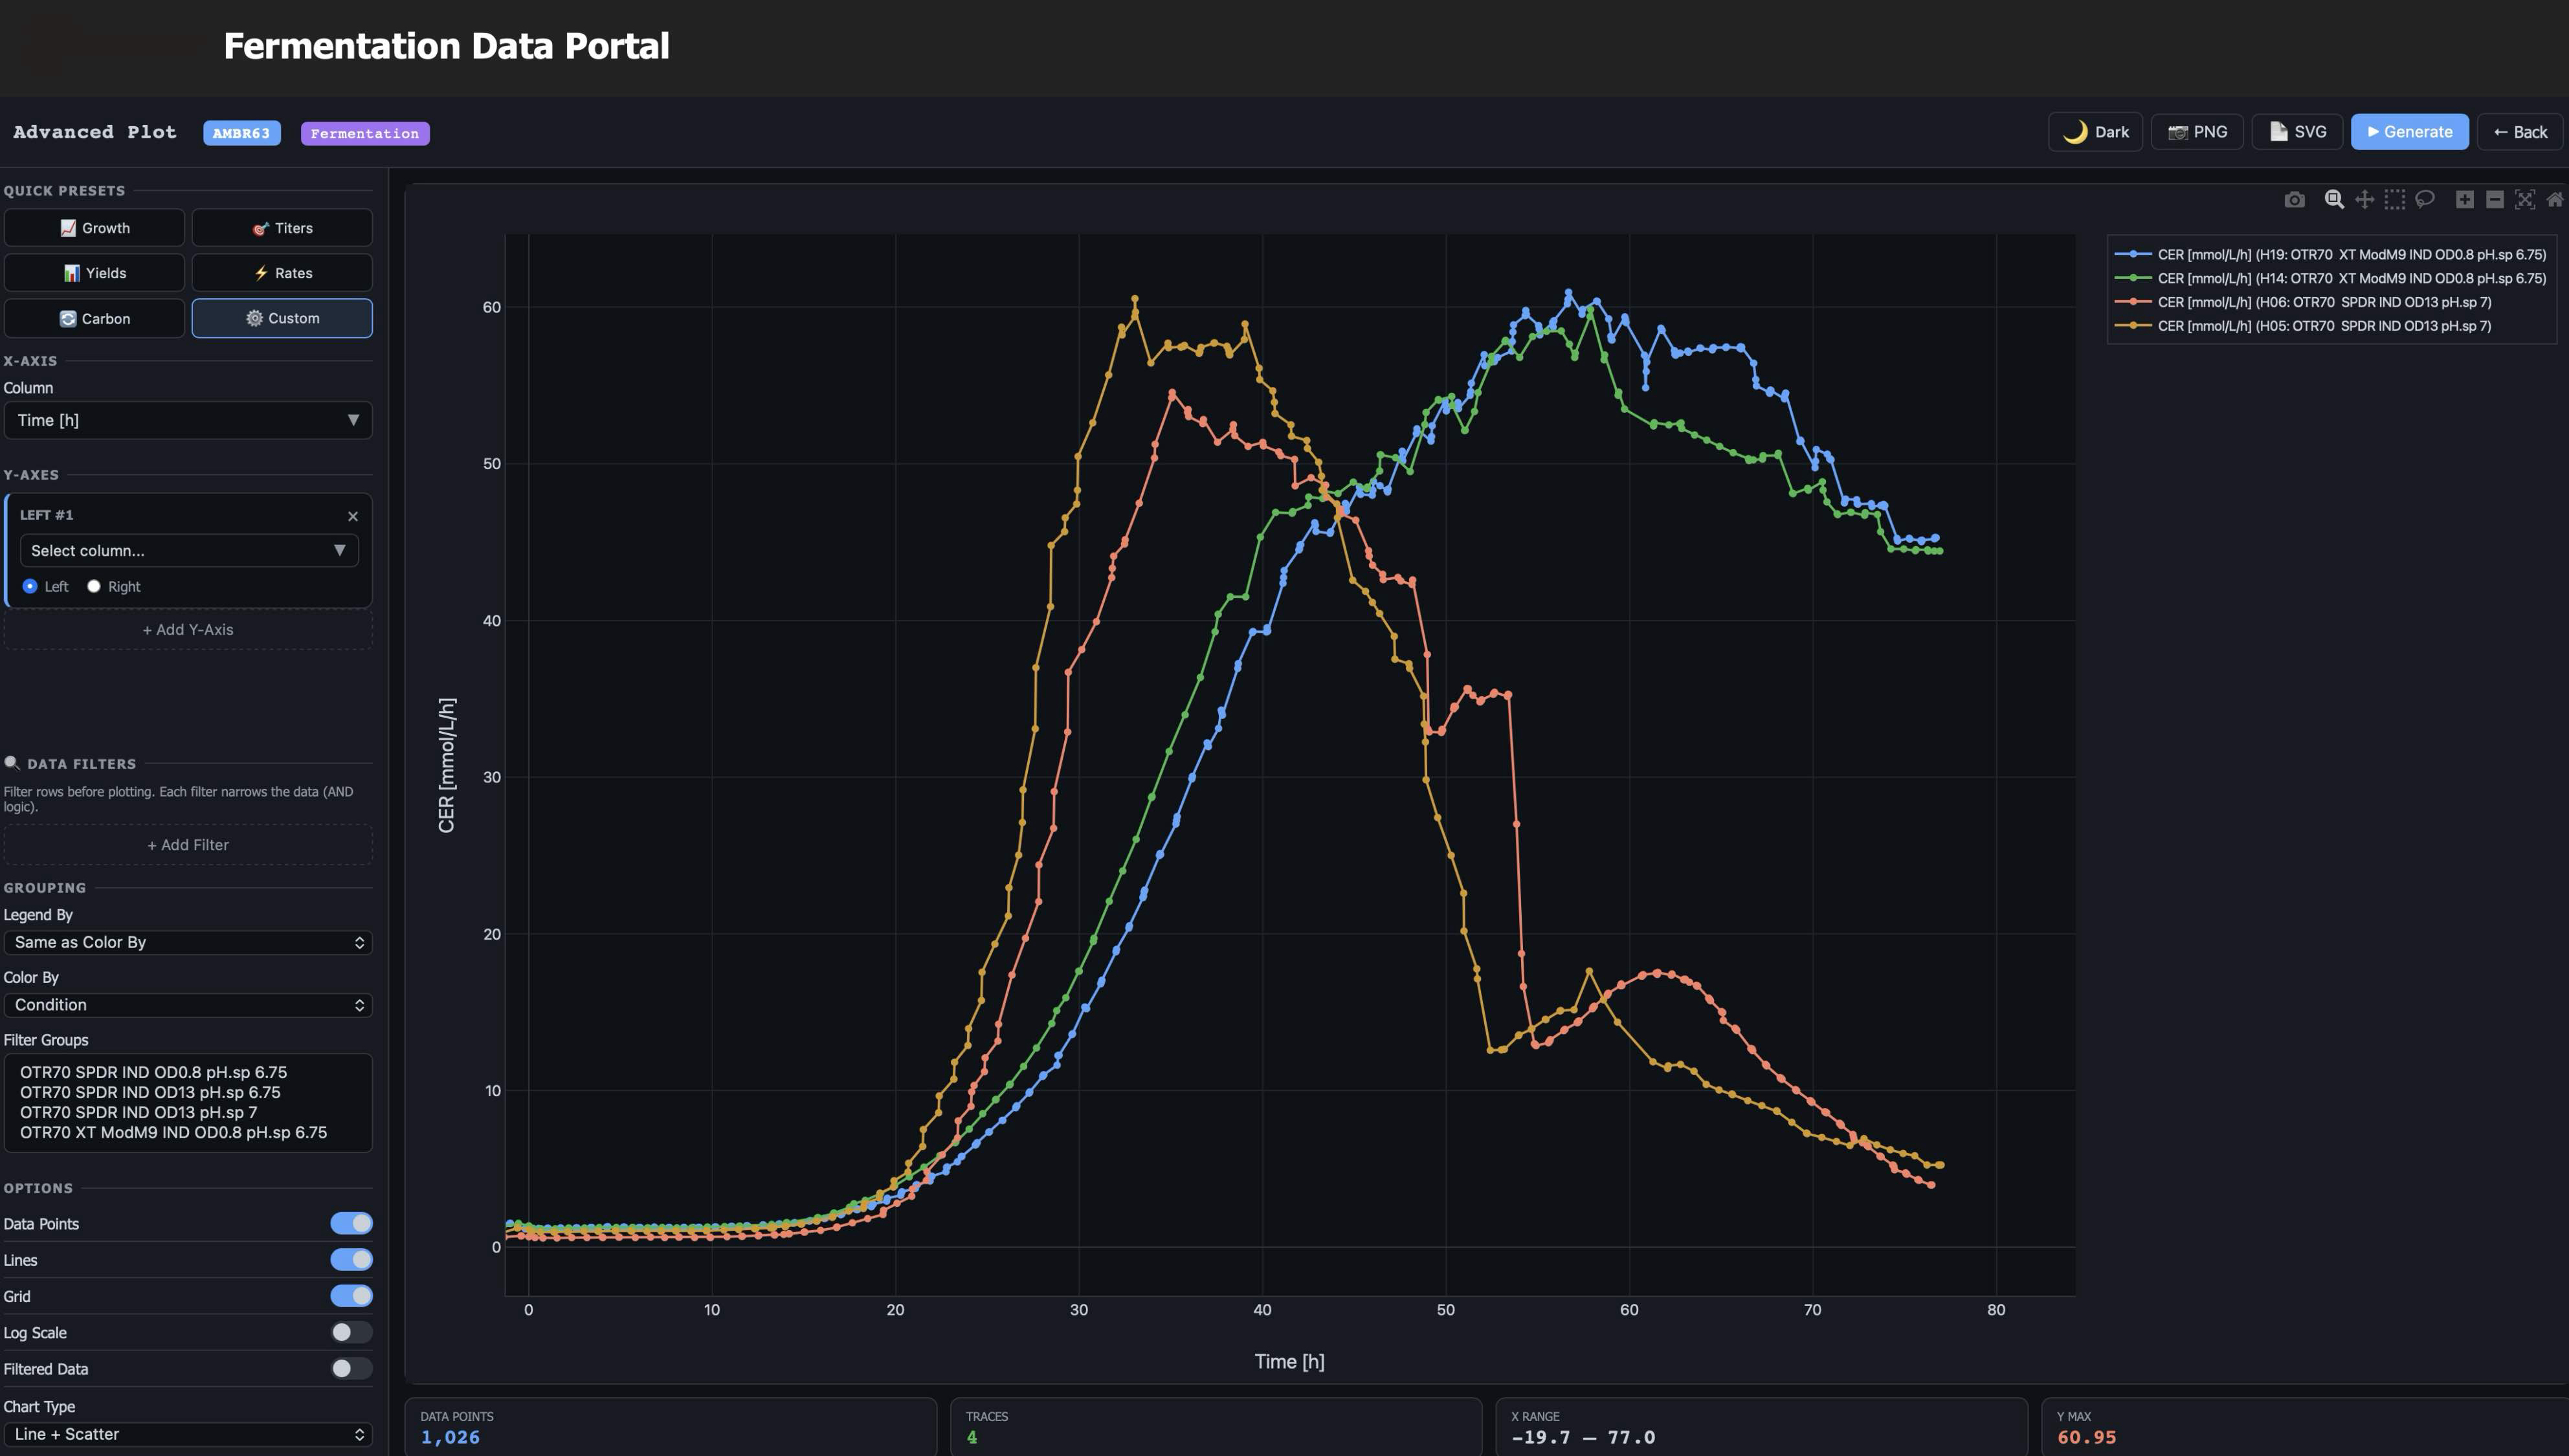Viewport: 2569px width, 1456px height.
Task: Open the Color By Condition dropdown
Action: (188, 1004)
